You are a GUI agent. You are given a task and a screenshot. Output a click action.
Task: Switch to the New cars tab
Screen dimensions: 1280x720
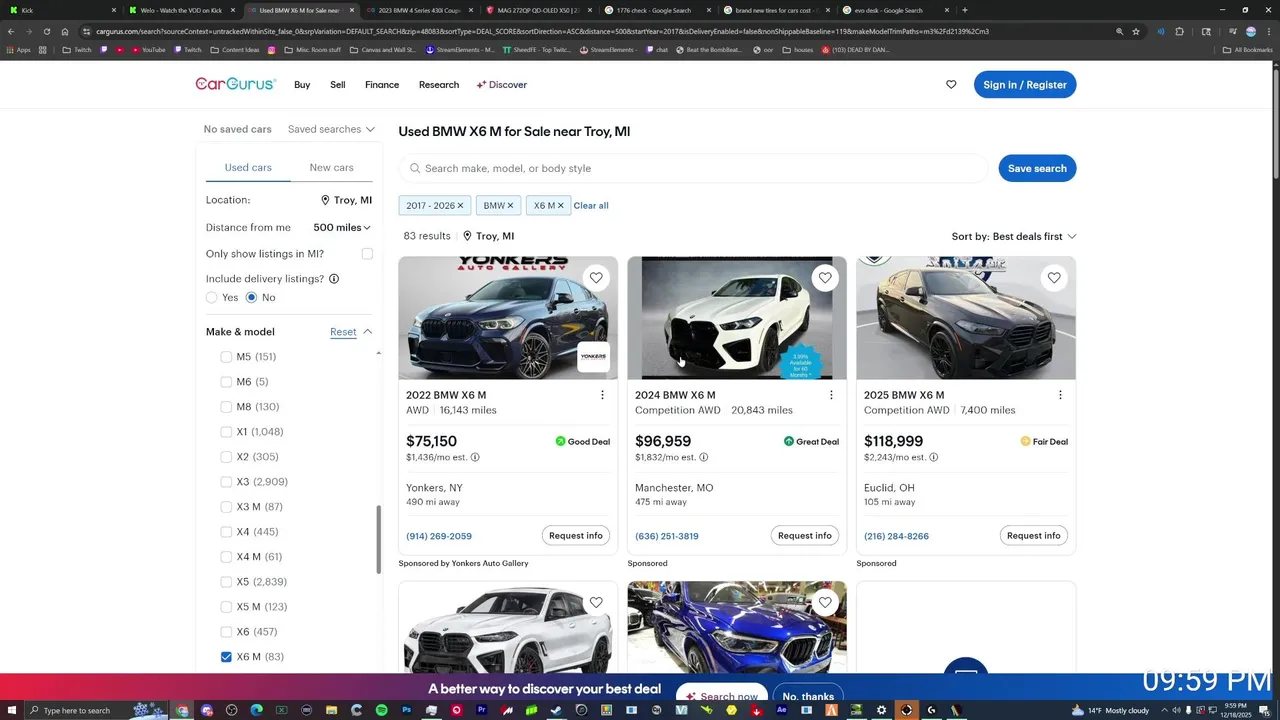(331, 168)
